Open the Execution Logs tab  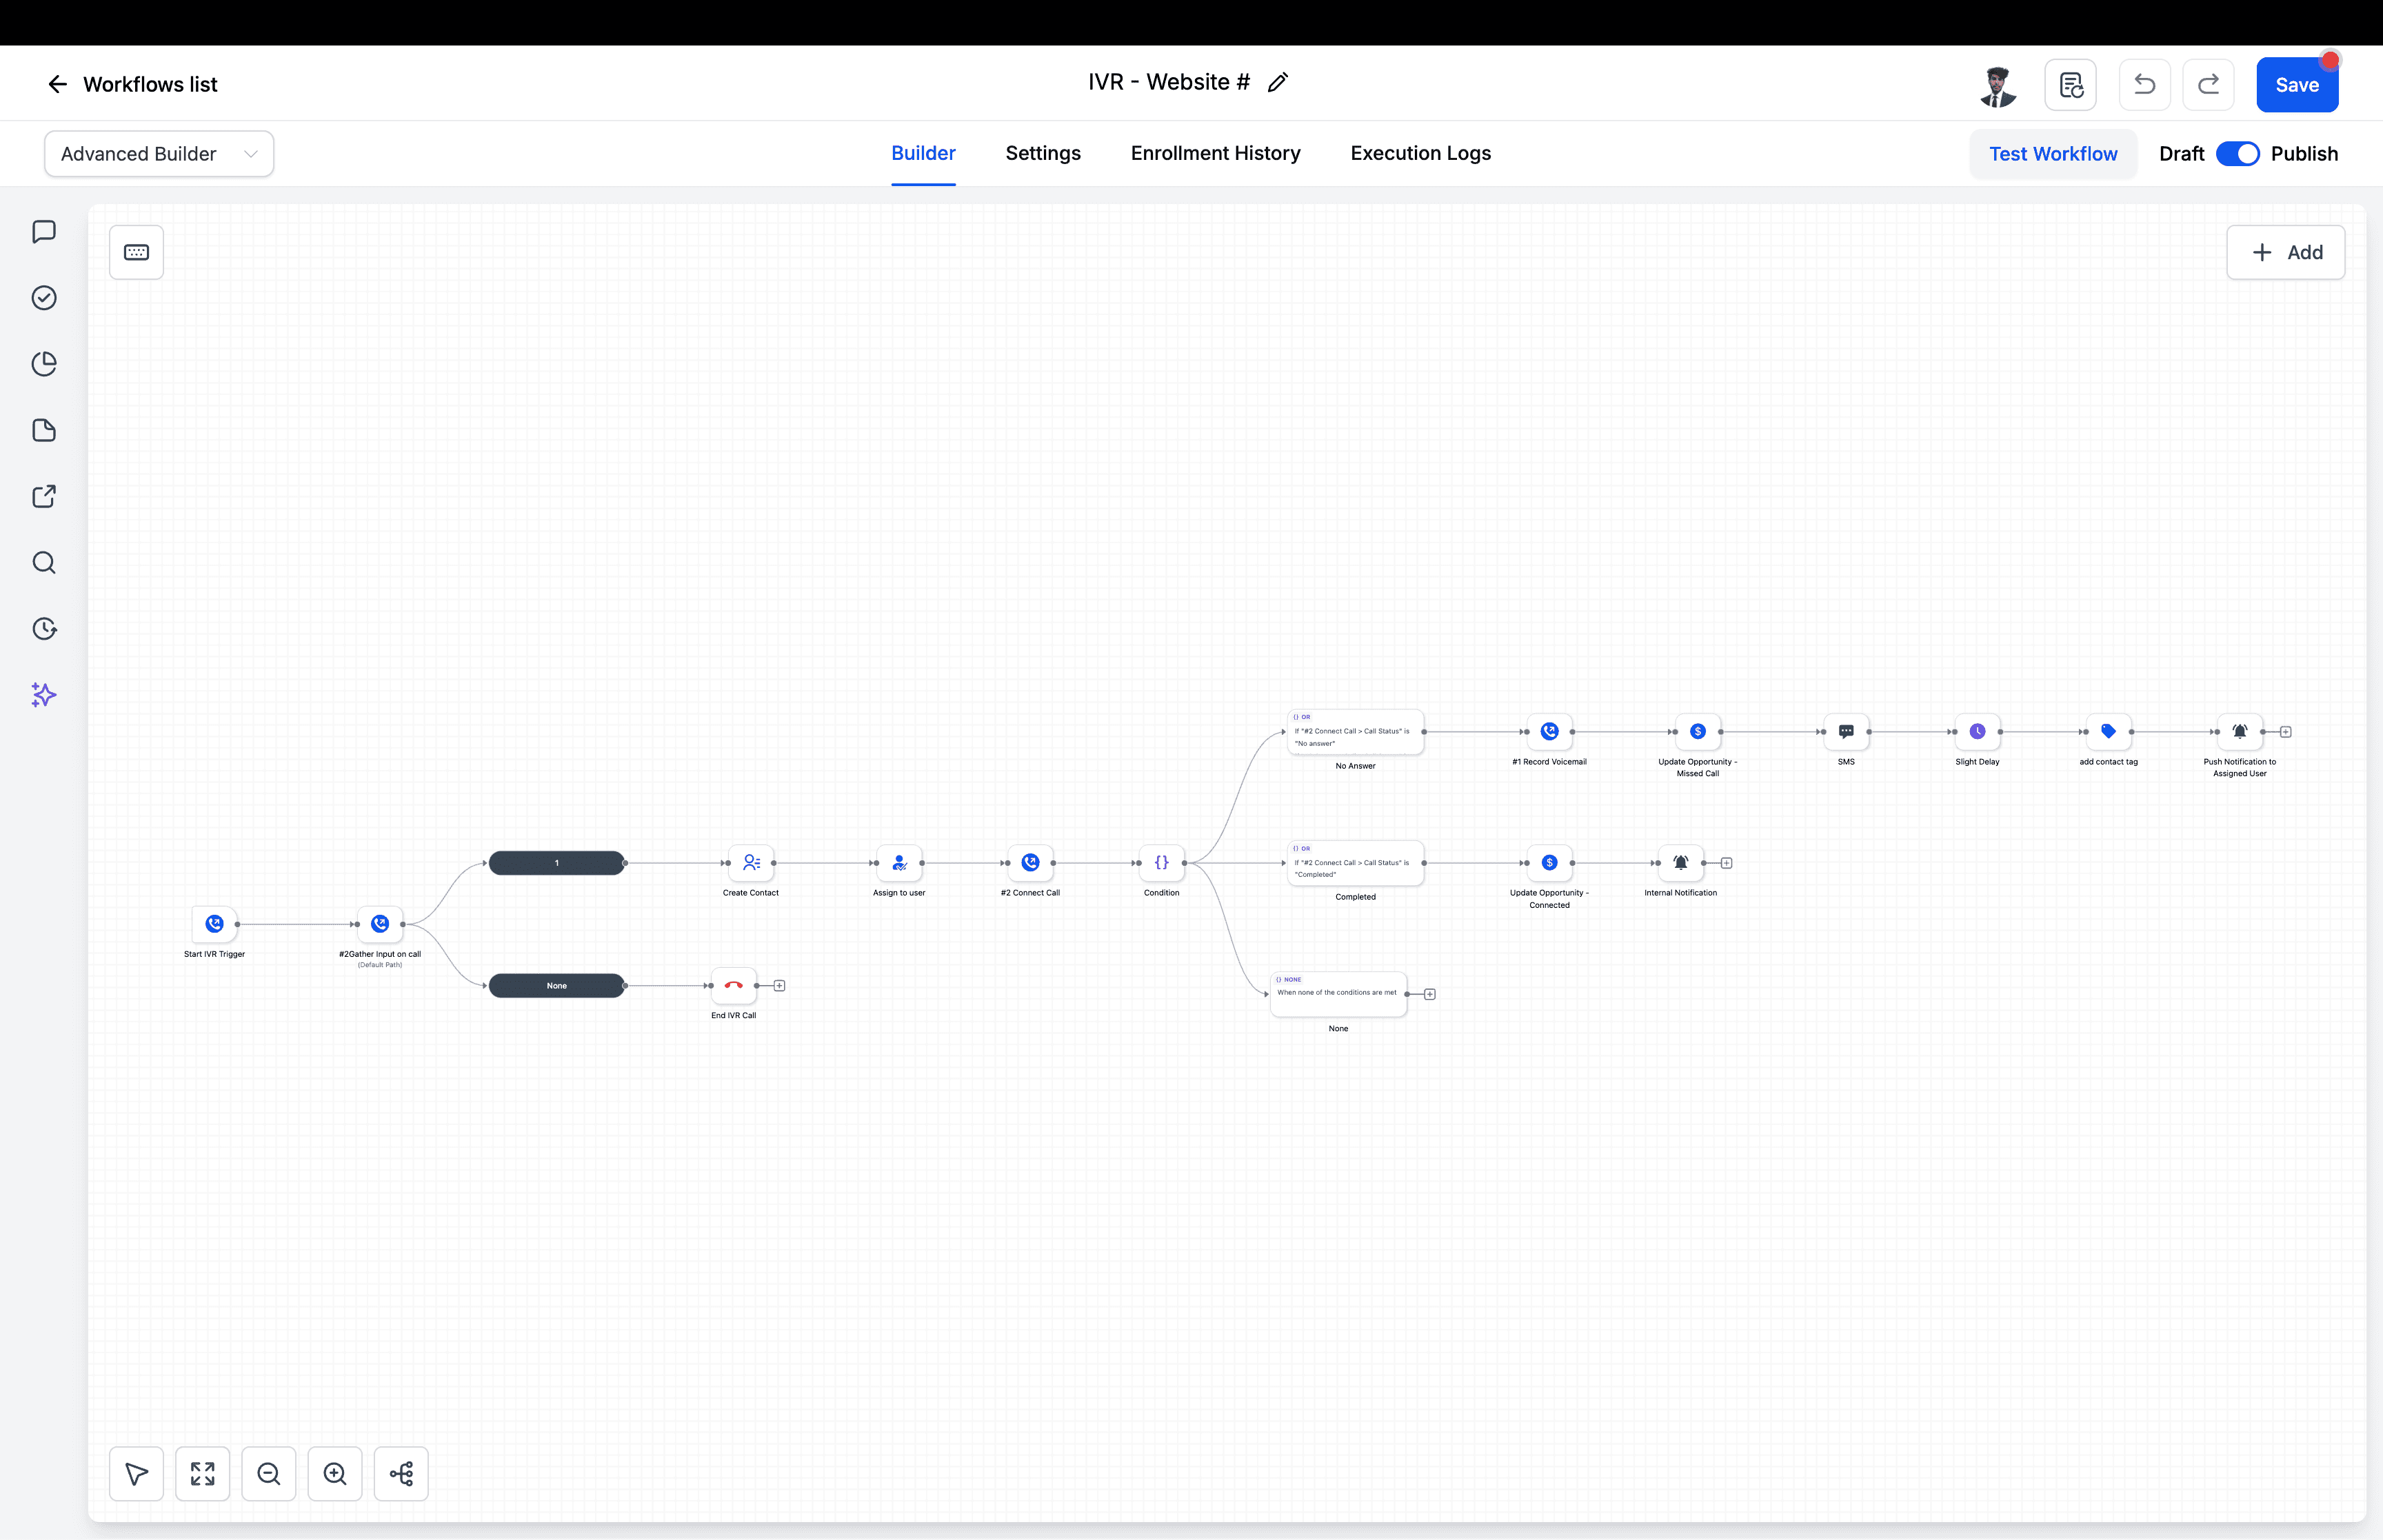pyautogui.click(x=1420, y=153)
